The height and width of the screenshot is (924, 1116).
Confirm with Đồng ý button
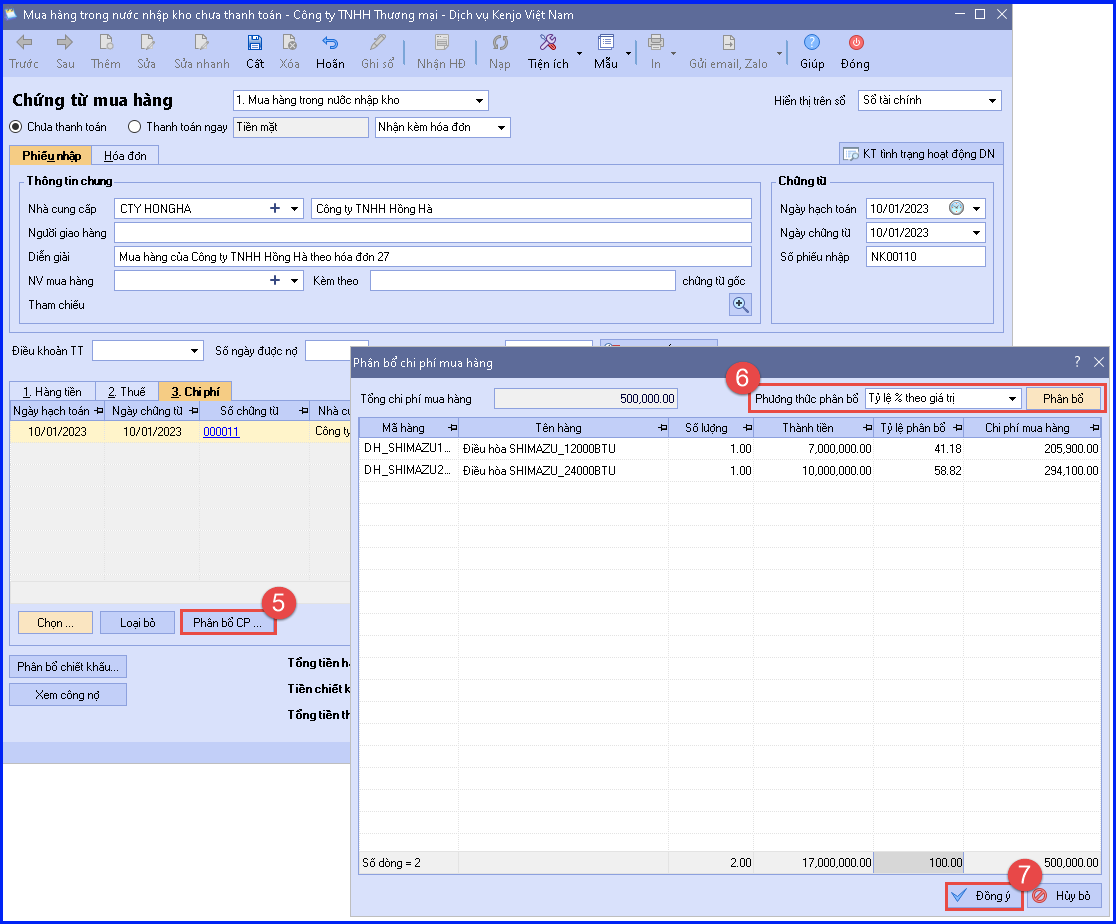click(983, 896)
